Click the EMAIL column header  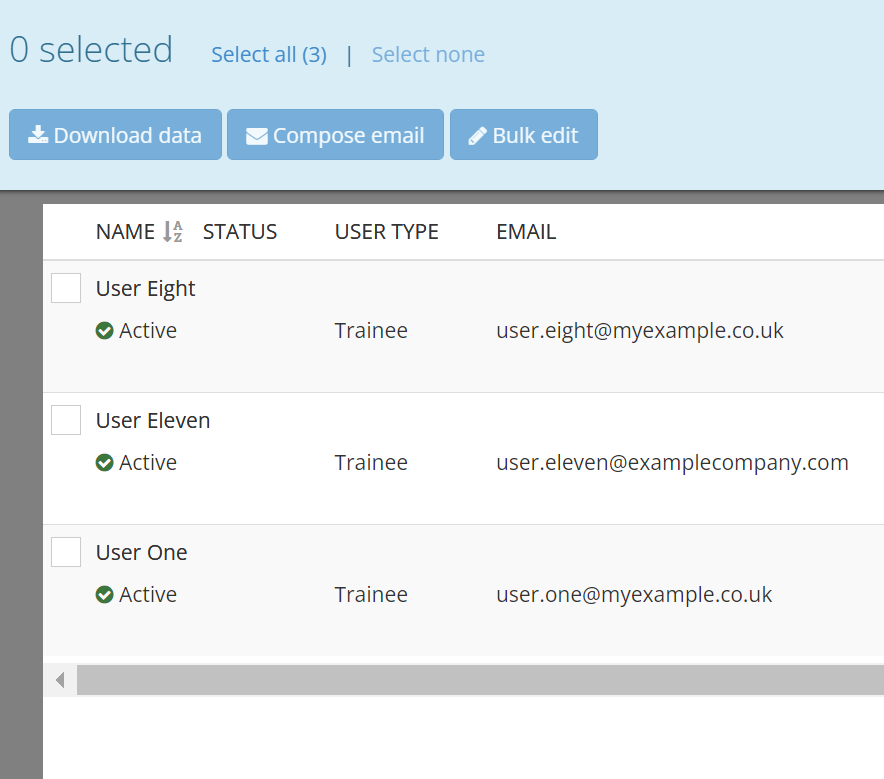[x=526, y=232]
